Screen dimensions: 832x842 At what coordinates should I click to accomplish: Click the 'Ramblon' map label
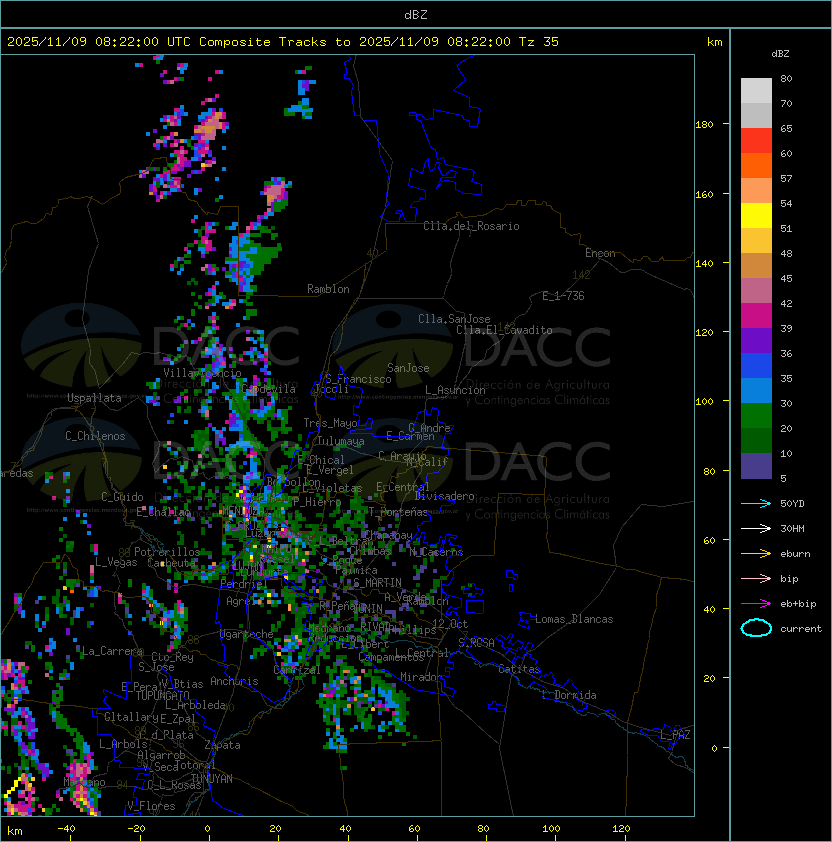(328, 289)
